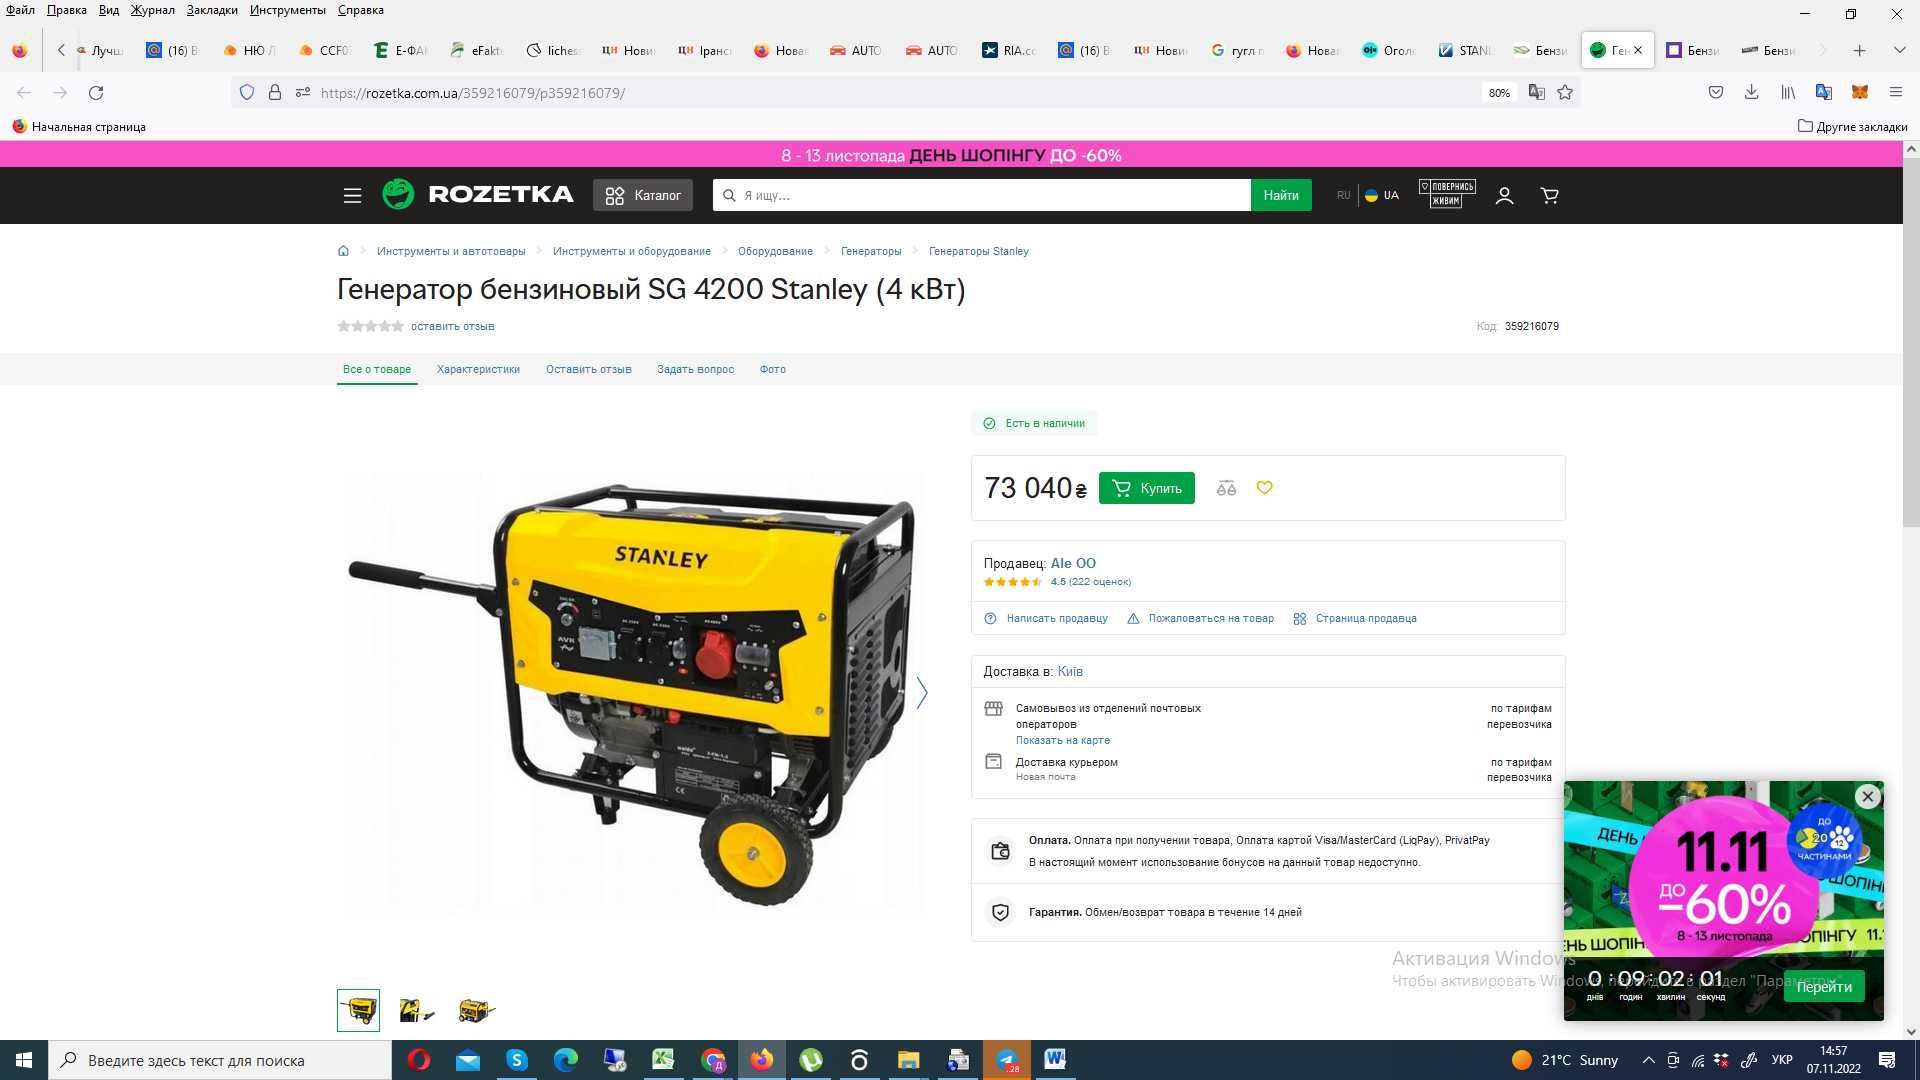The width and height of the screenshot is (1920, 1080).
Task: Bookmark this page with star icon
Action: pos(1565,93)
